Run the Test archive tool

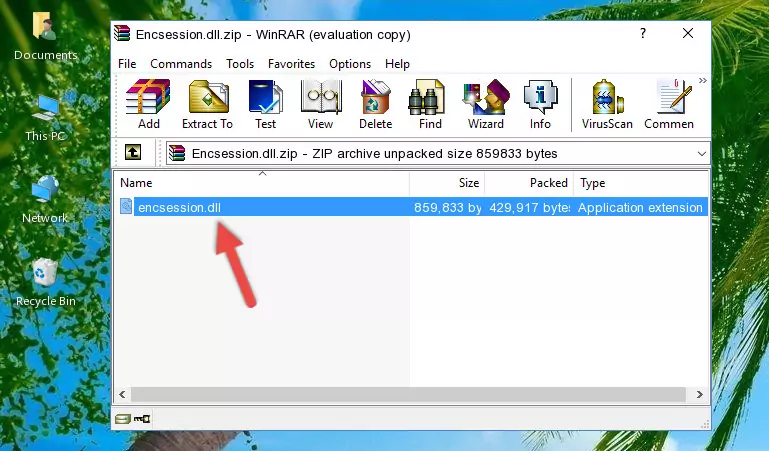pyautogui.click(x=265, y=104)
